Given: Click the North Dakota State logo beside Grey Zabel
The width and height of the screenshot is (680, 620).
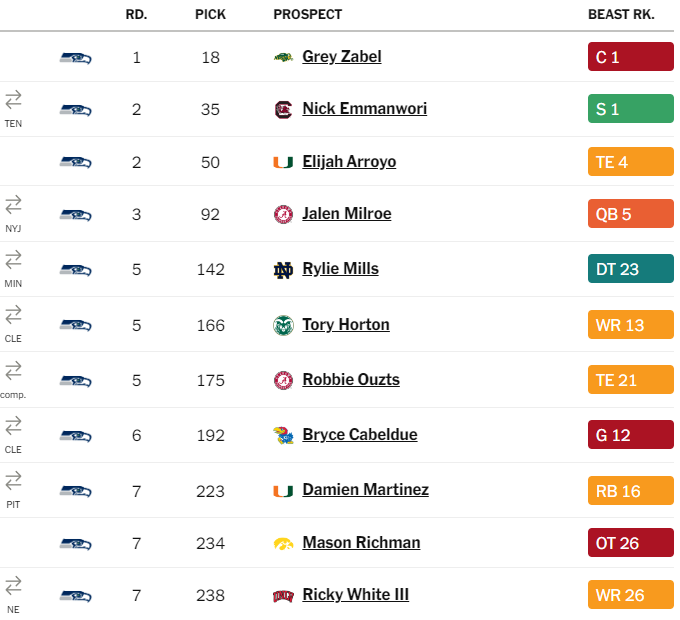Looking at the screenshot, I should 283,57.
